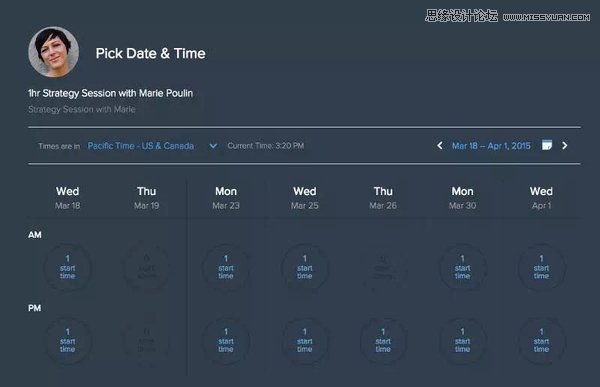600x387 pixels.
Task: Click the Mon Mar 23 column header
Action: click(x=226, y=198)
